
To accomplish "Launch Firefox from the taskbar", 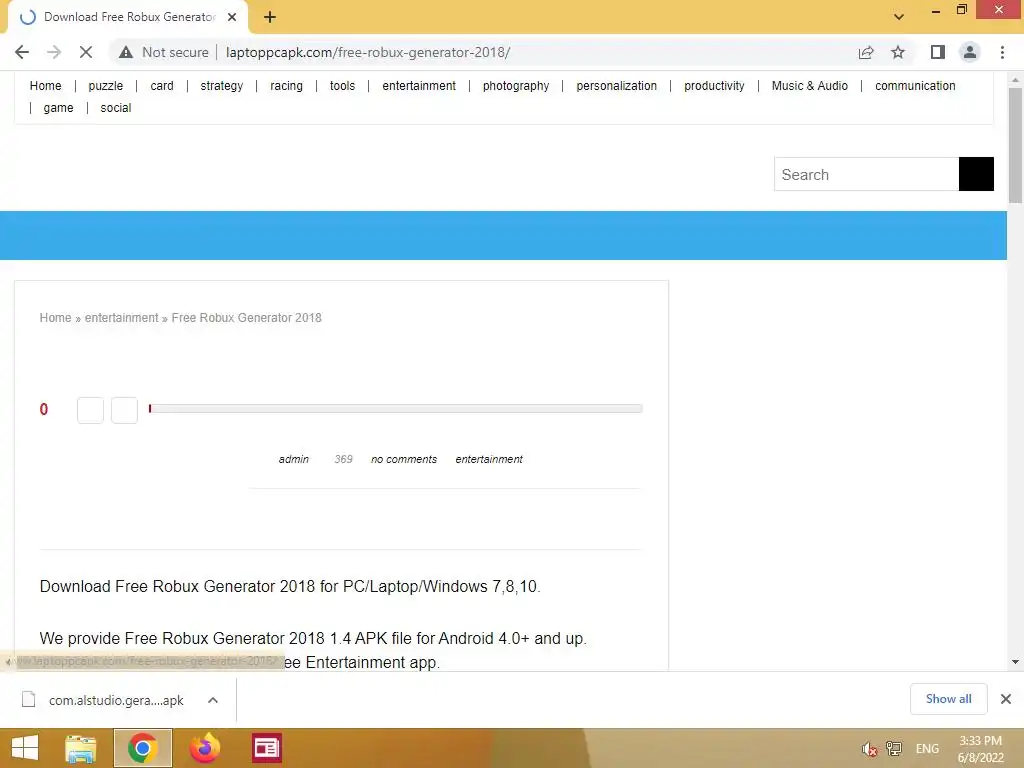I will point(204,748).
